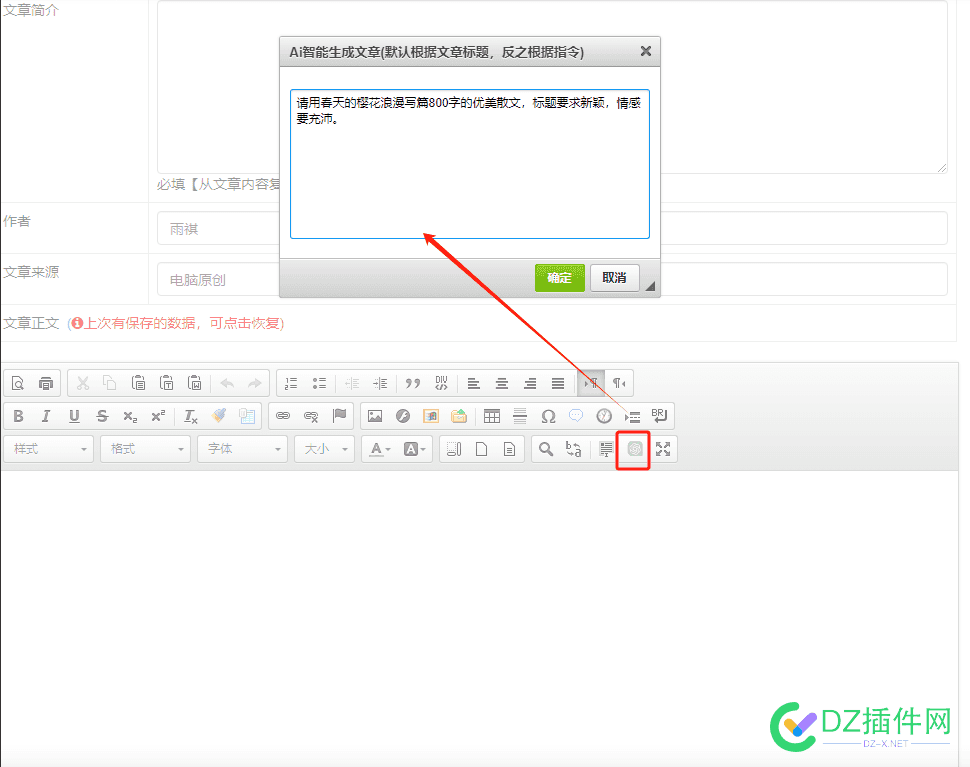Click Paste from Word icon
This screenshot has width=970, height=767.
(195, 384)
